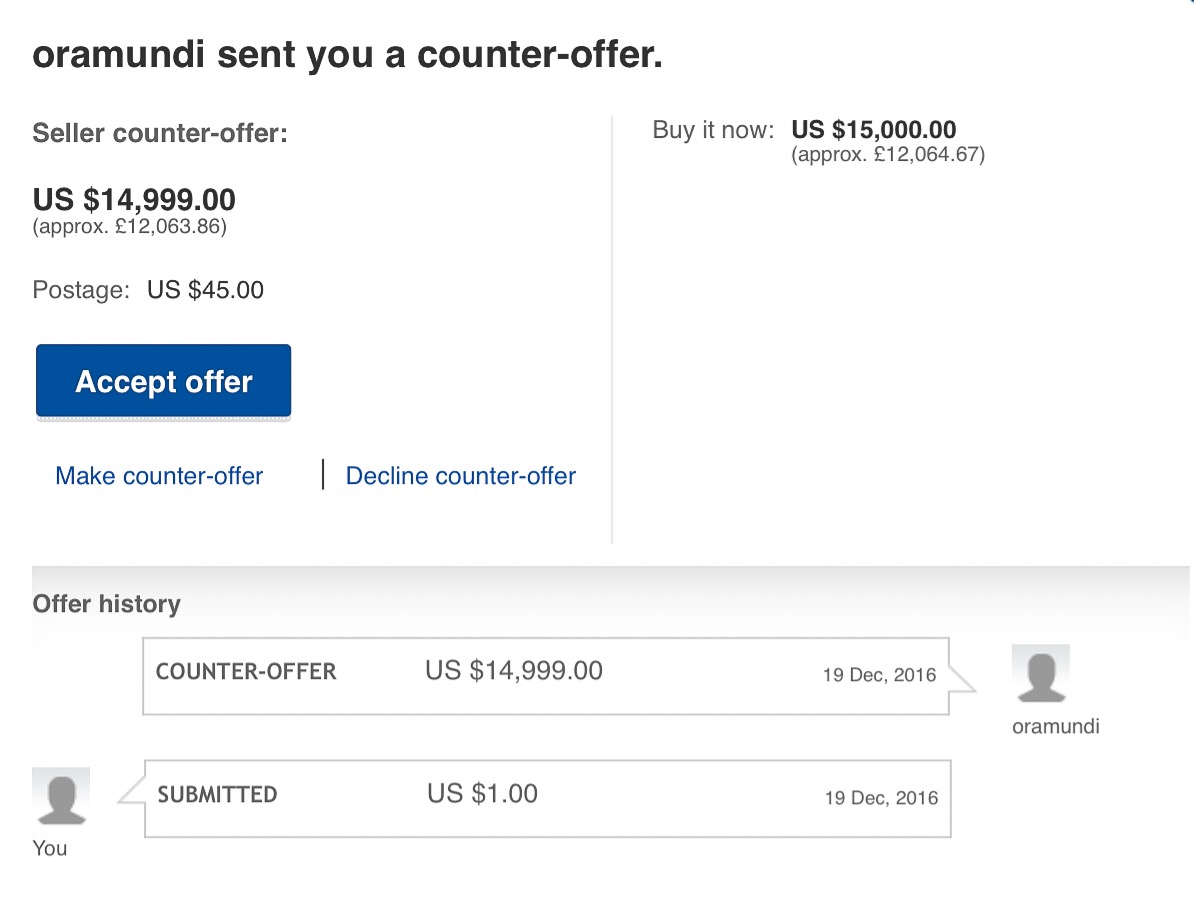Click the counter-offer date 19 Dec, 2016
The image size is (1194, 916).
(879, 675)
